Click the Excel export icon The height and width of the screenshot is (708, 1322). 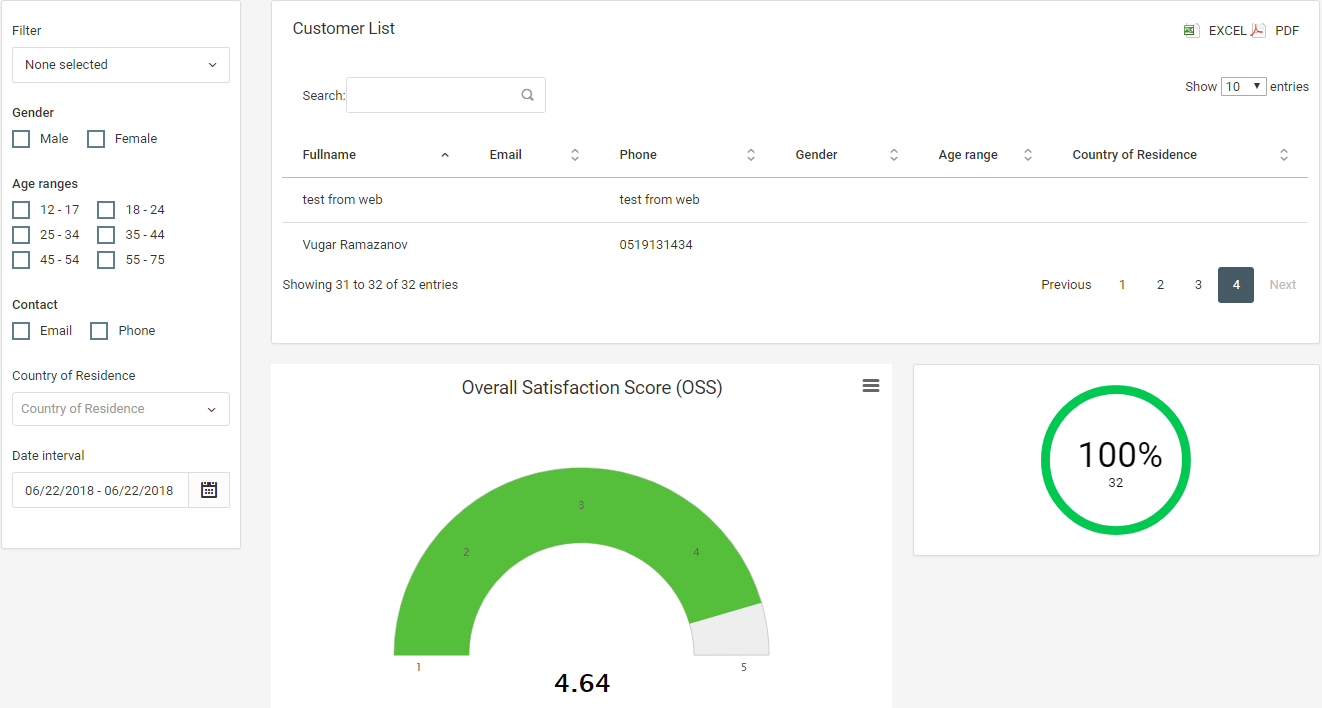click(1190, 31)
